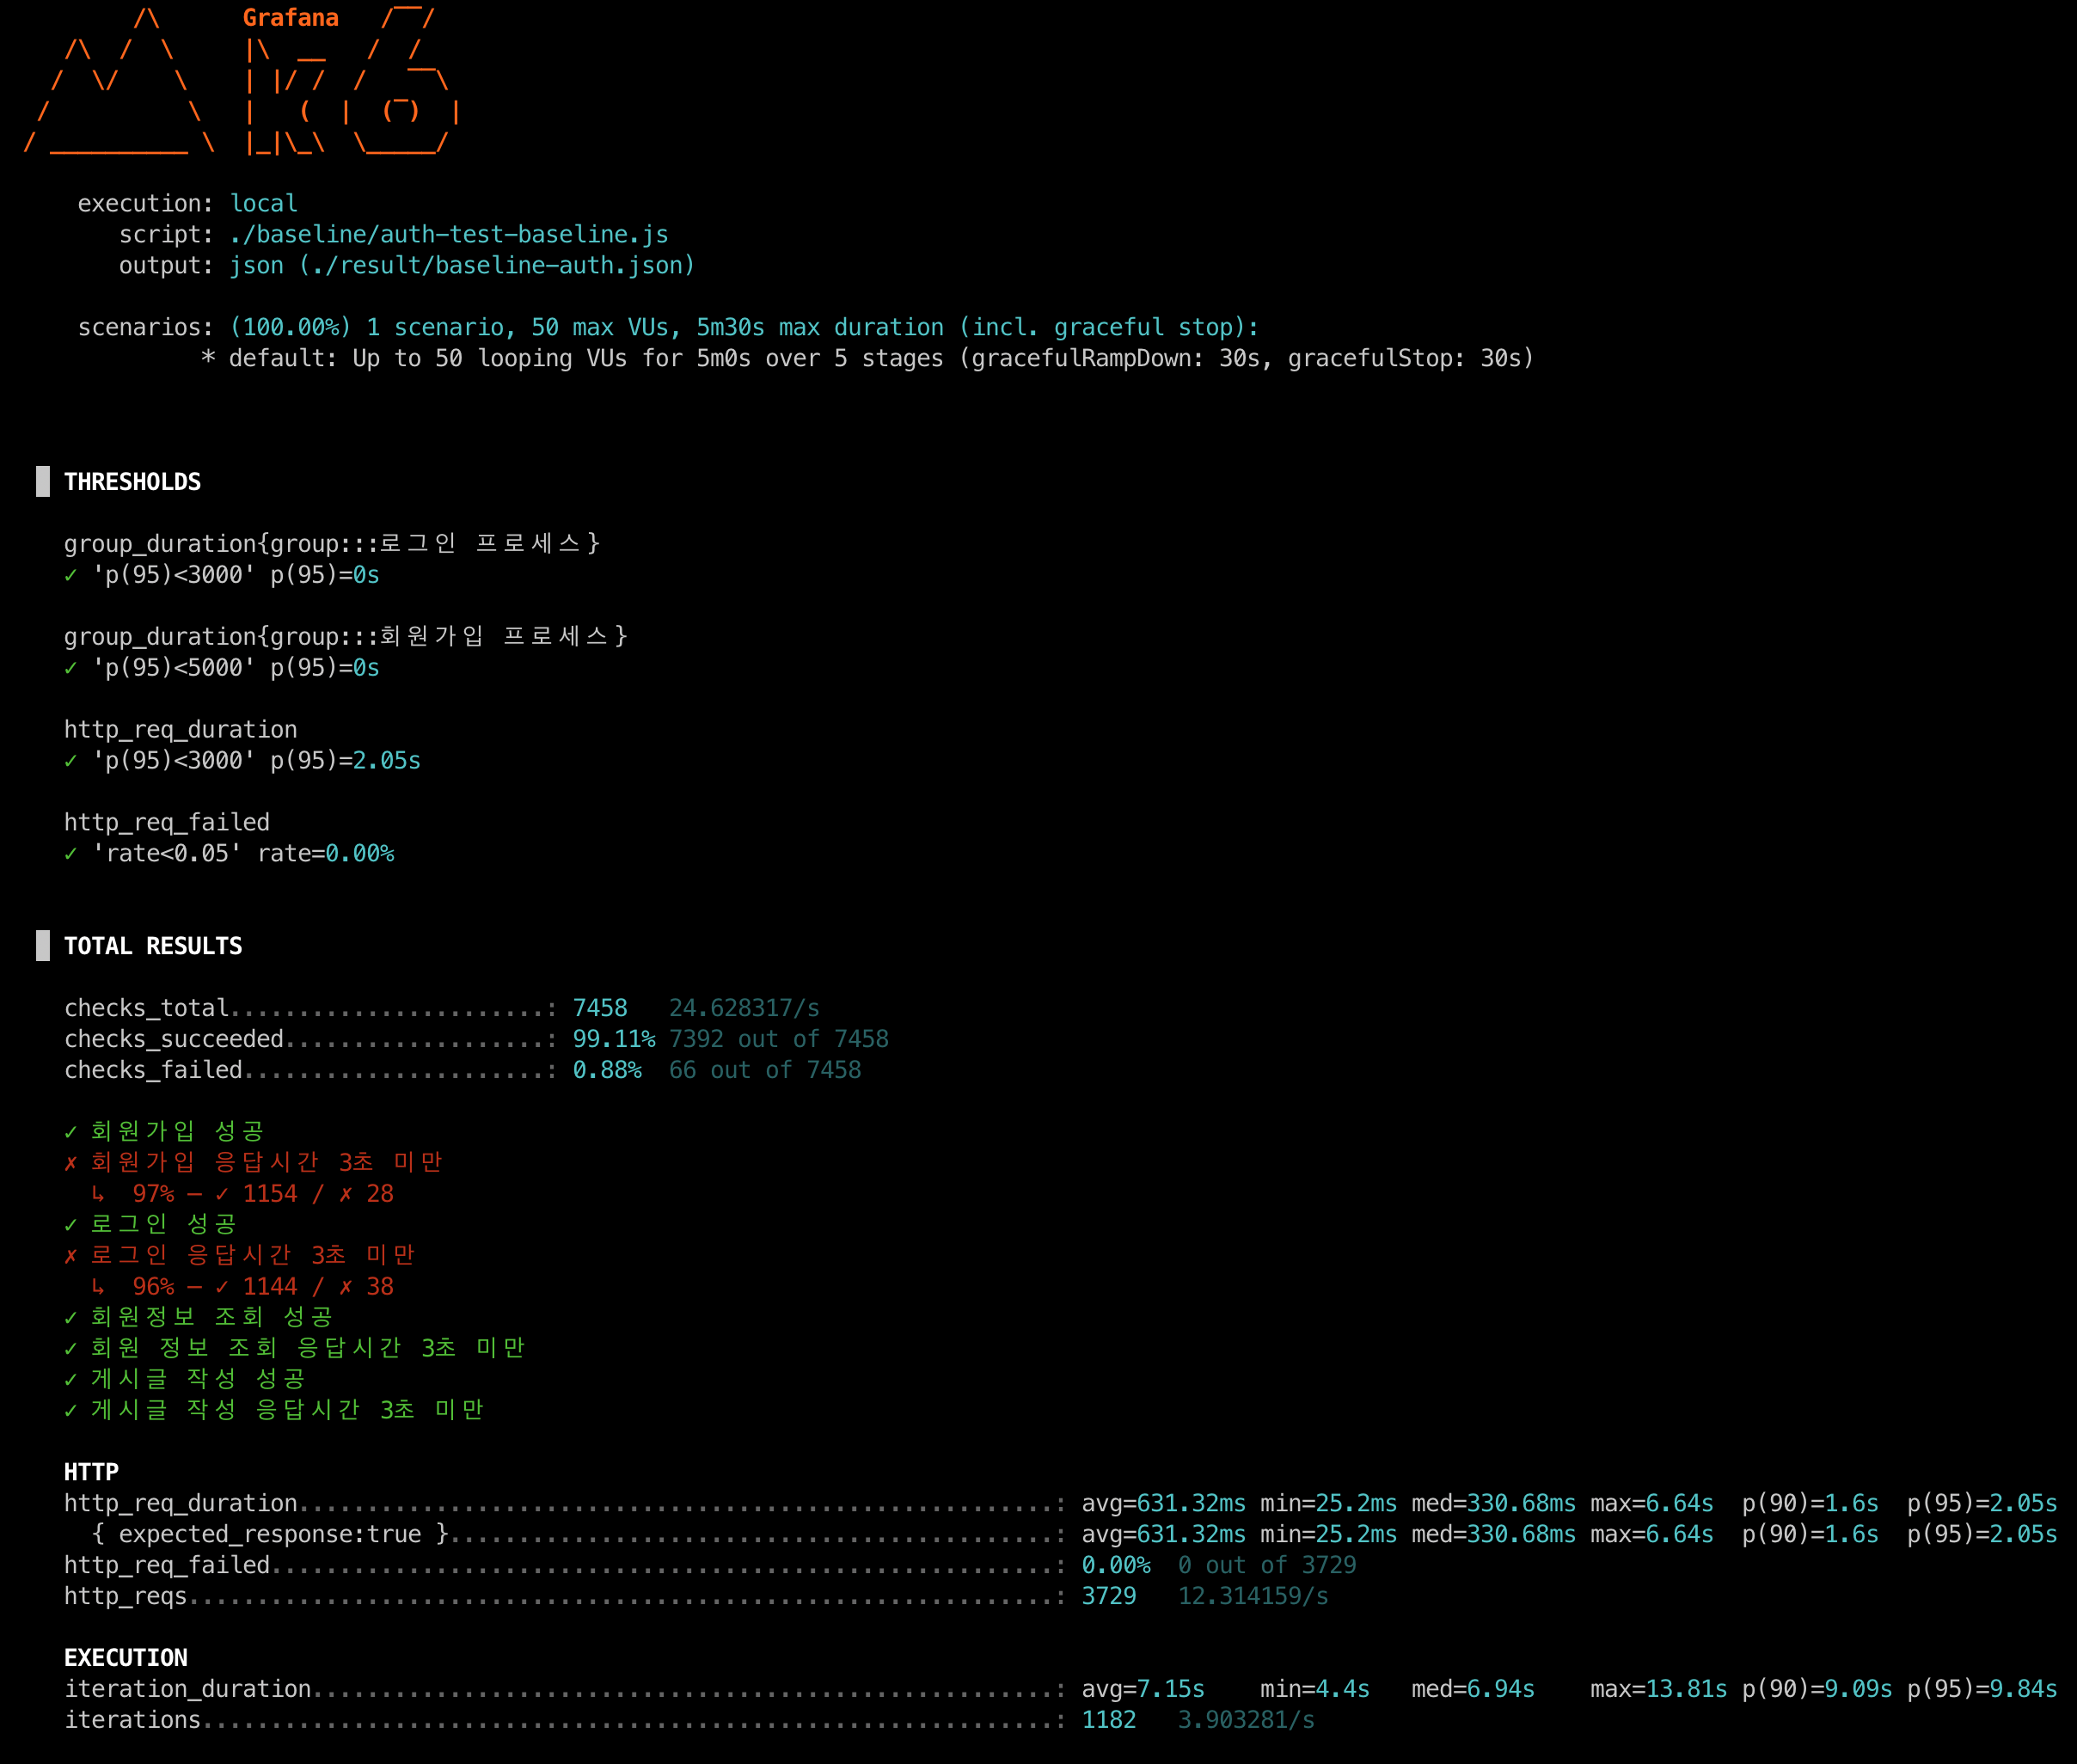Click green checkmark beside 게시글 작성 성공

[70, 1380]
